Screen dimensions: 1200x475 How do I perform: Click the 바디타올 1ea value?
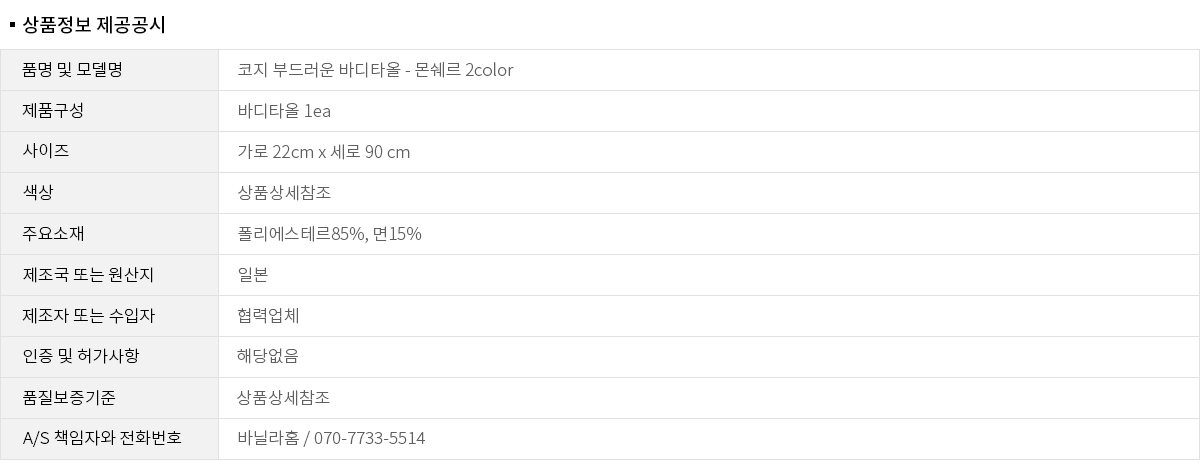[x=284, y=111]
